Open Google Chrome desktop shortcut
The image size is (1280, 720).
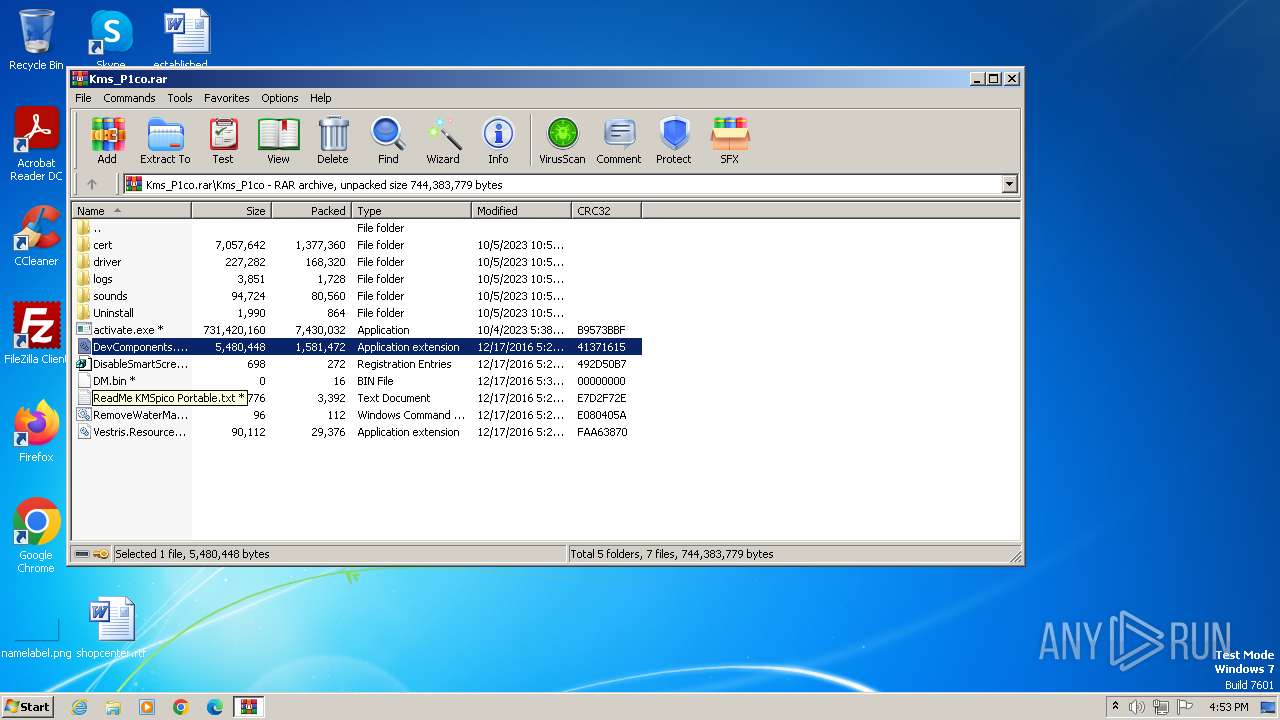(36, 536)
